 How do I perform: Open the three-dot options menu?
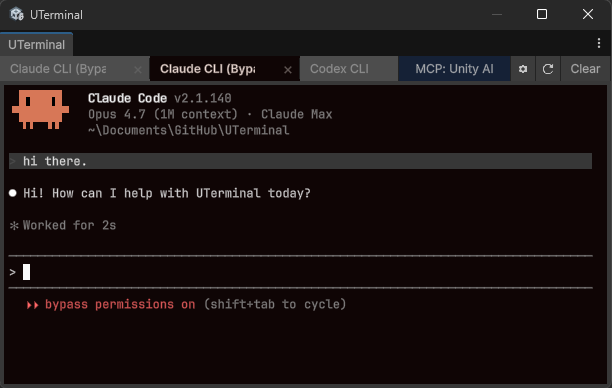tap(599, 43)
